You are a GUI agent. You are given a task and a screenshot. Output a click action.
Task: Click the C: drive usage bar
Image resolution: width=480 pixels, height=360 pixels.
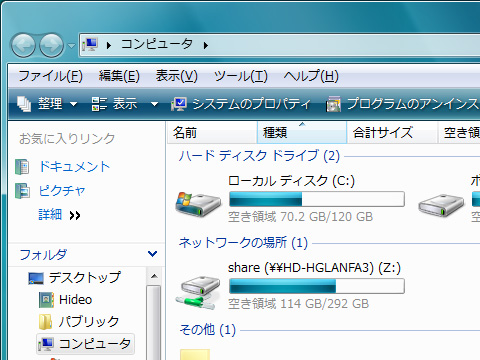pyautogui.click(x=317, y=199)
